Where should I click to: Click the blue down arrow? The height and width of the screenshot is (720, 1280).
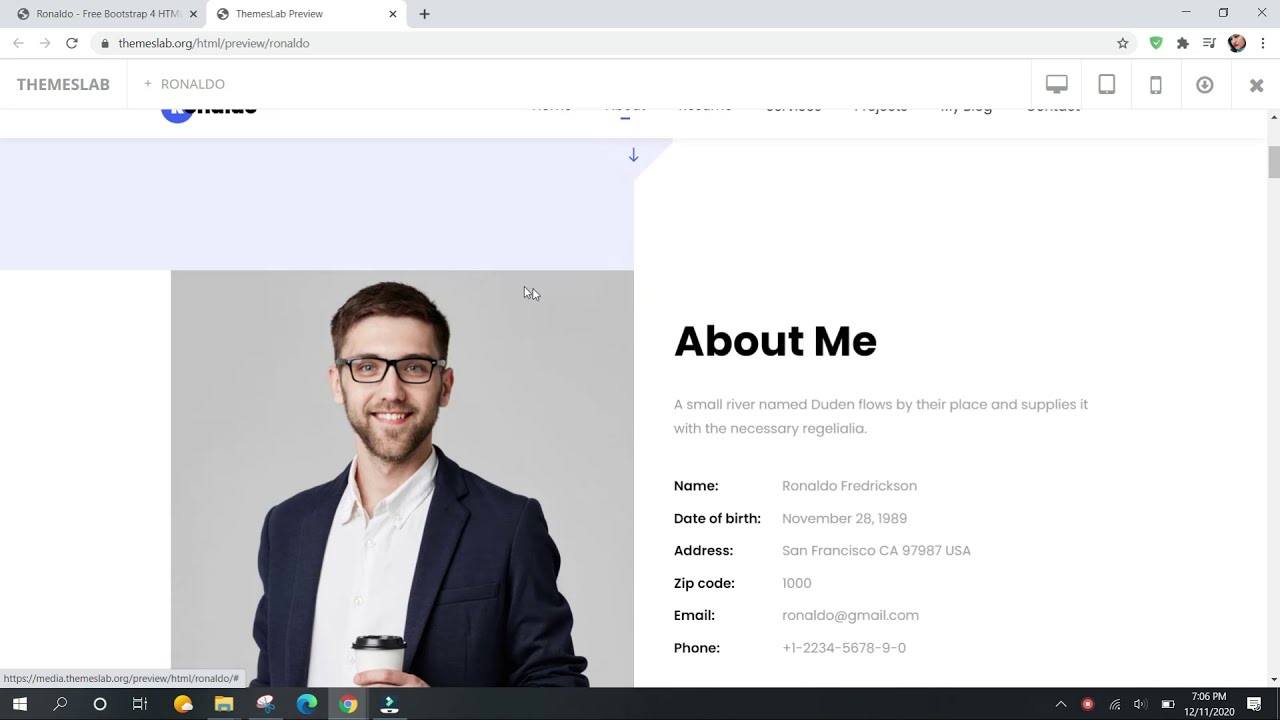633,155
